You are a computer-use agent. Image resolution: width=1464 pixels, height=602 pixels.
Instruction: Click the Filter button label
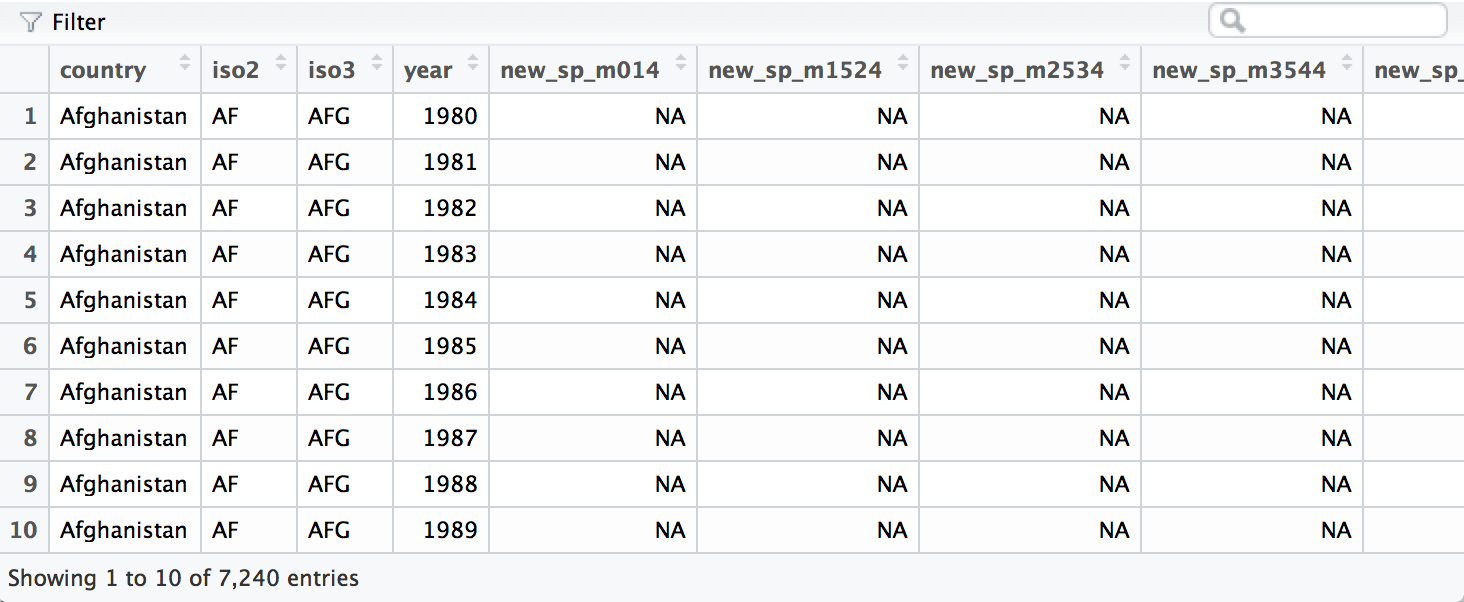click(x=78, y=22)
